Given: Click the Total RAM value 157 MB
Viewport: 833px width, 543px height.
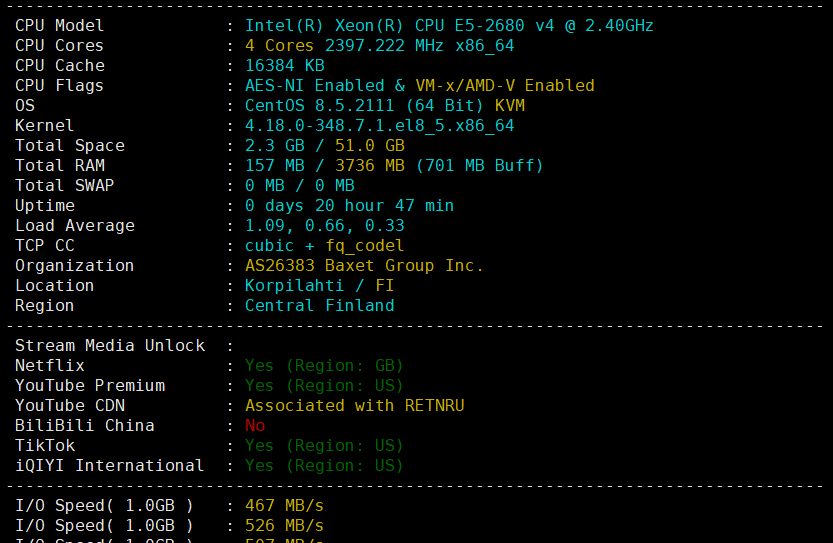Looking at the screenshot, I should point(275,166).
